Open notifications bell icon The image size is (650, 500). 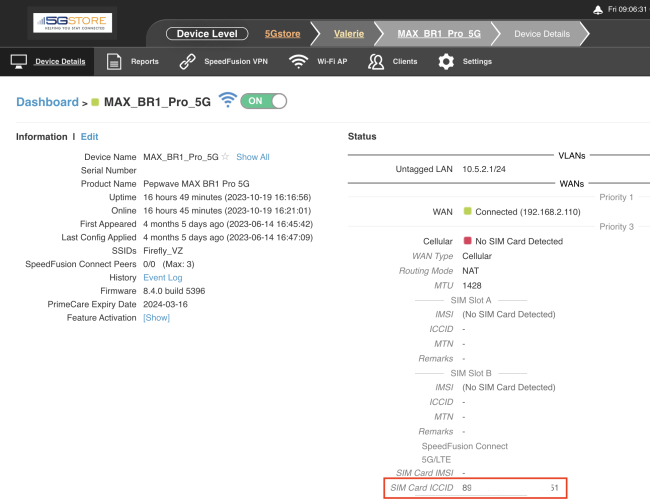[x=598, y=10]
